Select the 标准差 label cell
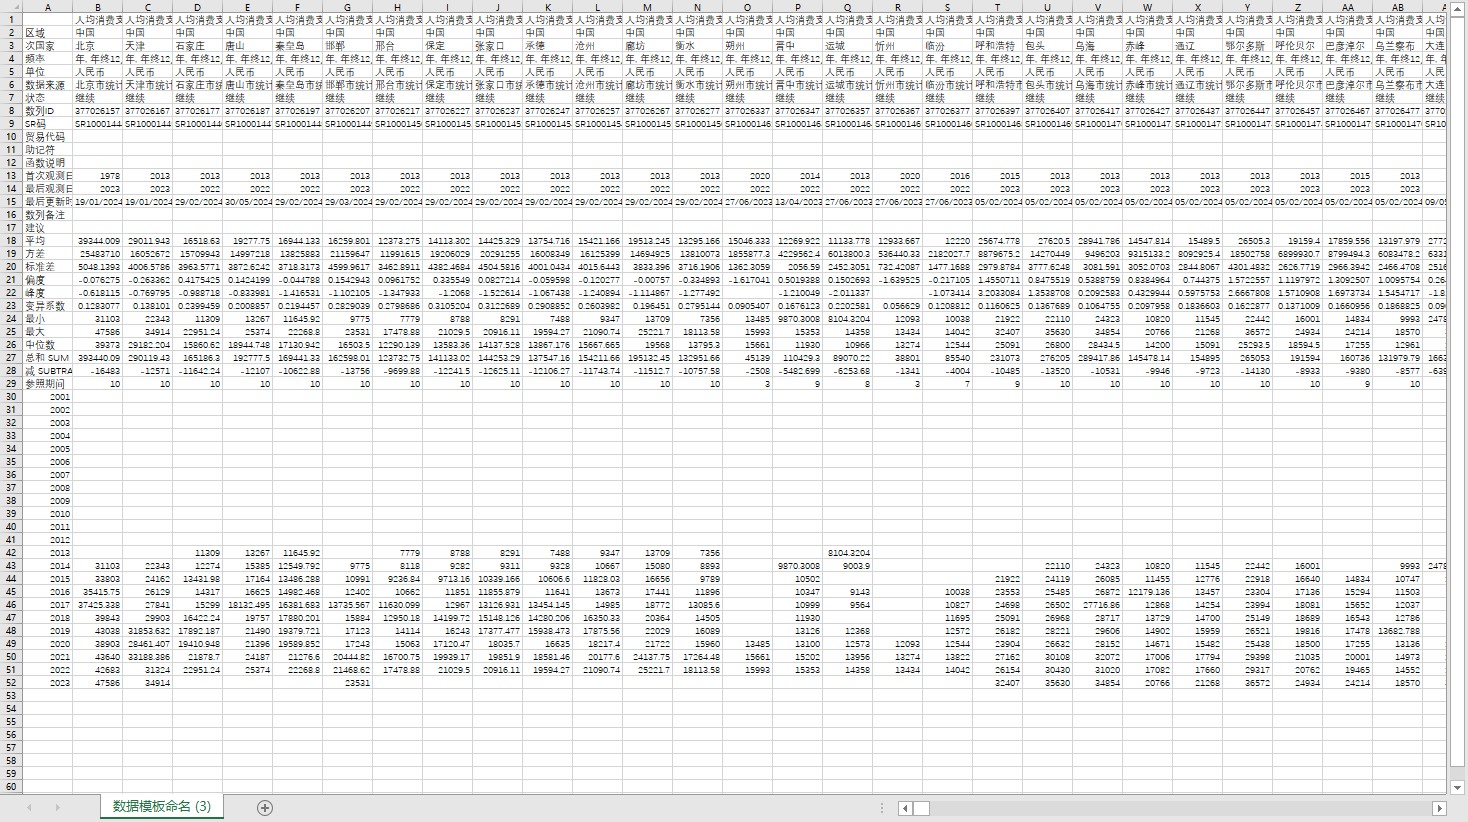The image size is (1468, 822). point(47,267)
